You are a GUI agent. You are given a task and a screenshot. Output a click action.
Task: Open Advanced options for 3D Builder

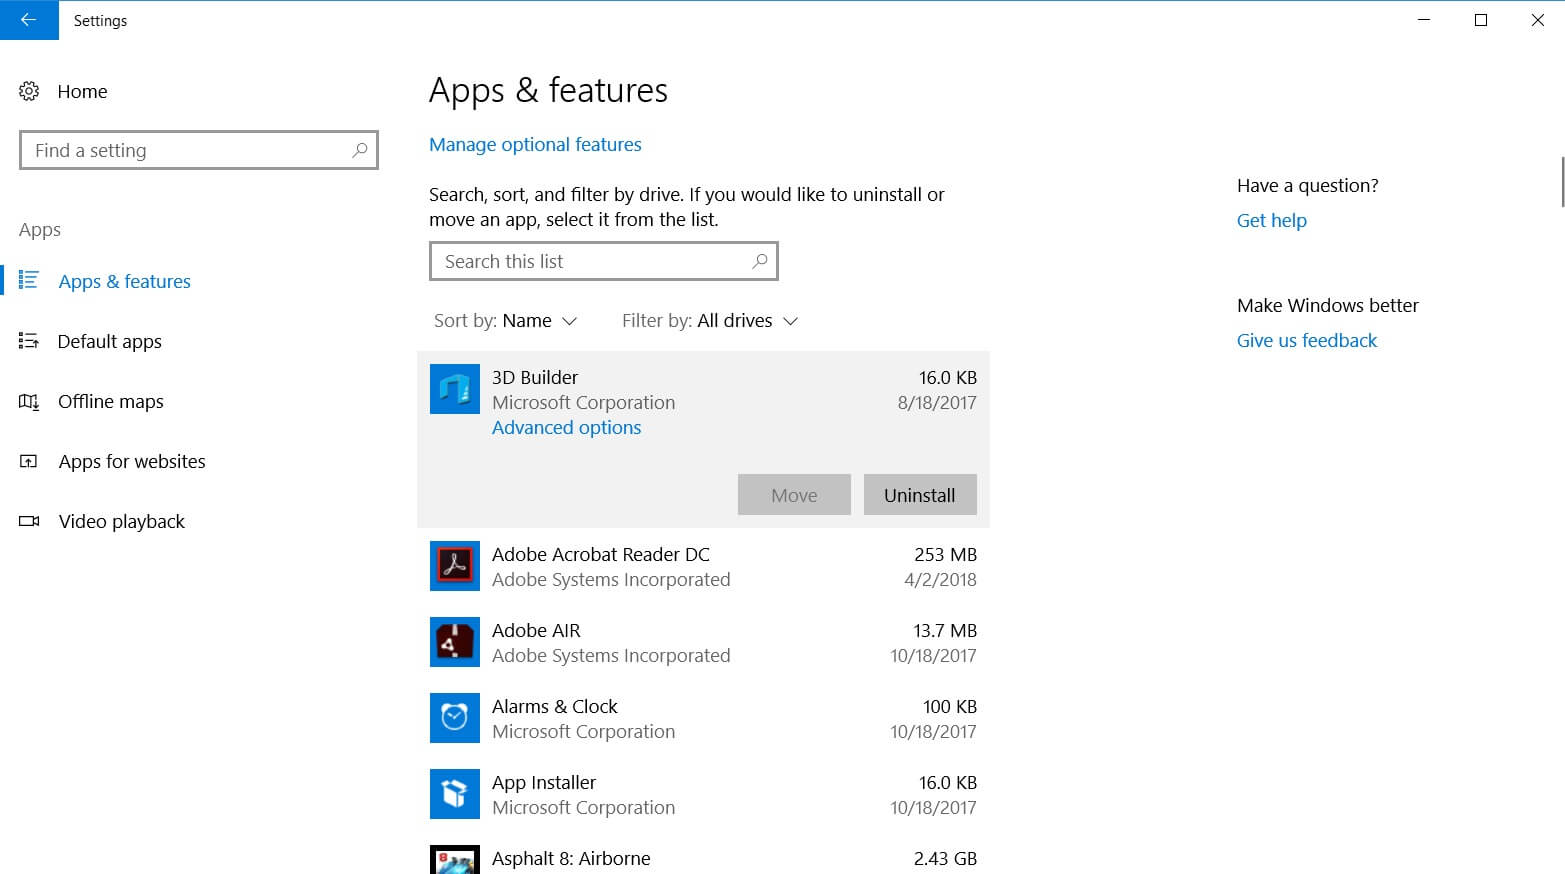point(566,427)
